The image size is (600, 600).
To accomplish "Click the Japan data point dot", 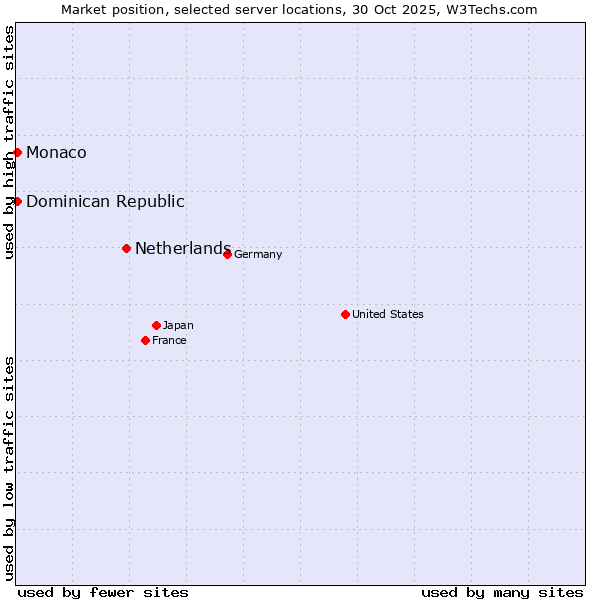I will 156,325.
